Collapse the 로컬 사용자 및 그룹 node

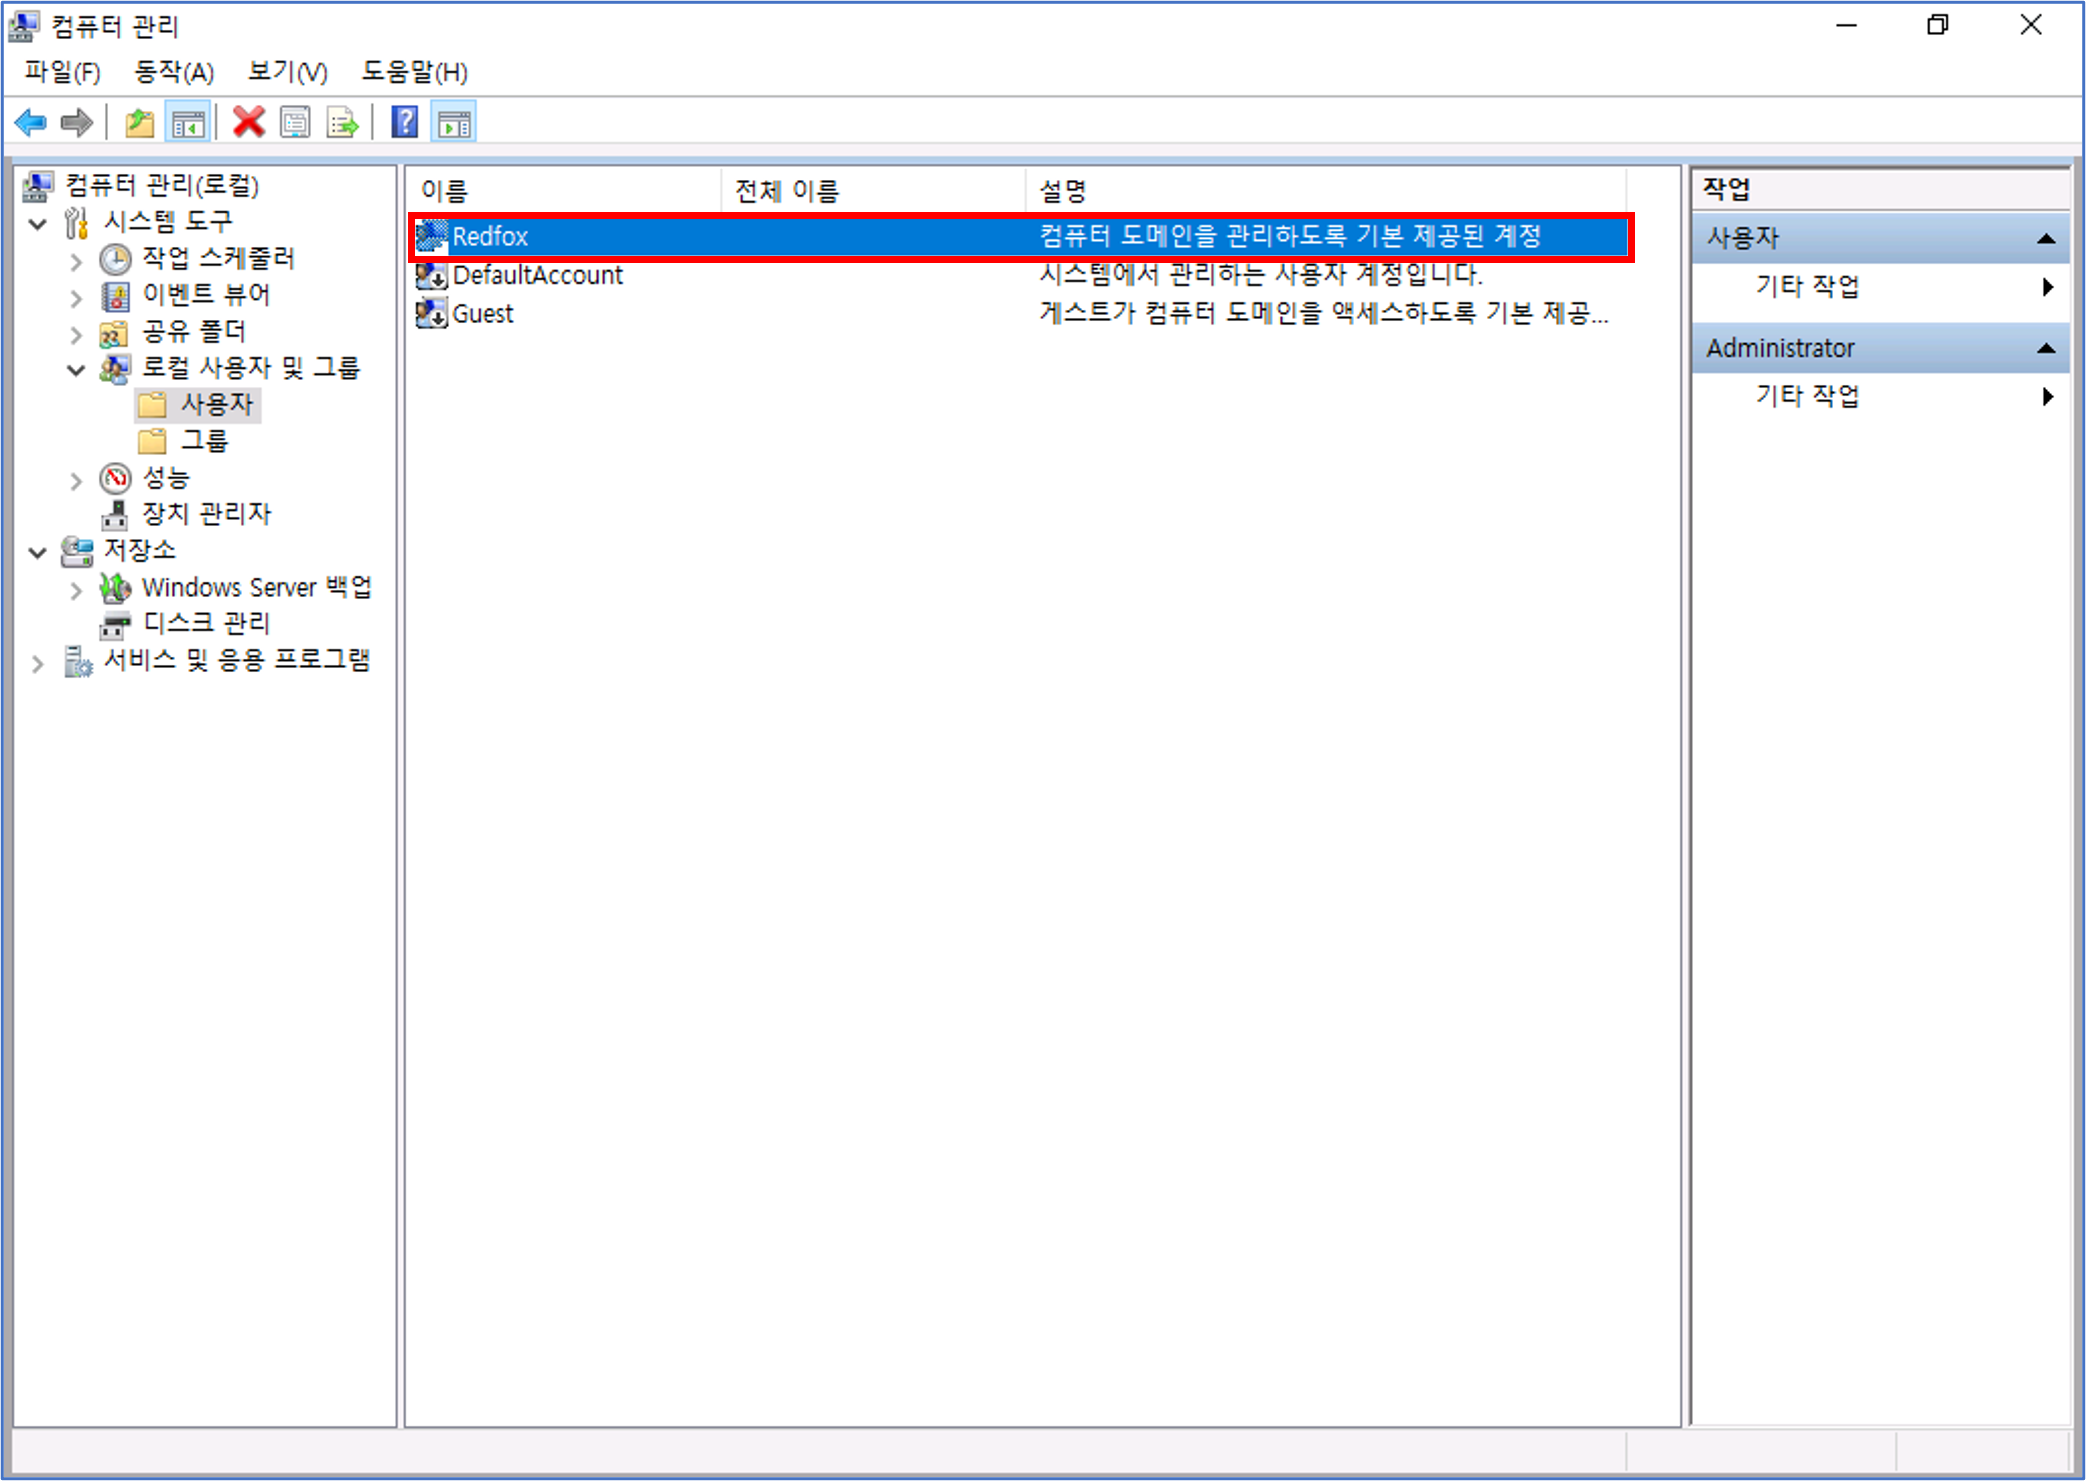coord(76,370)
